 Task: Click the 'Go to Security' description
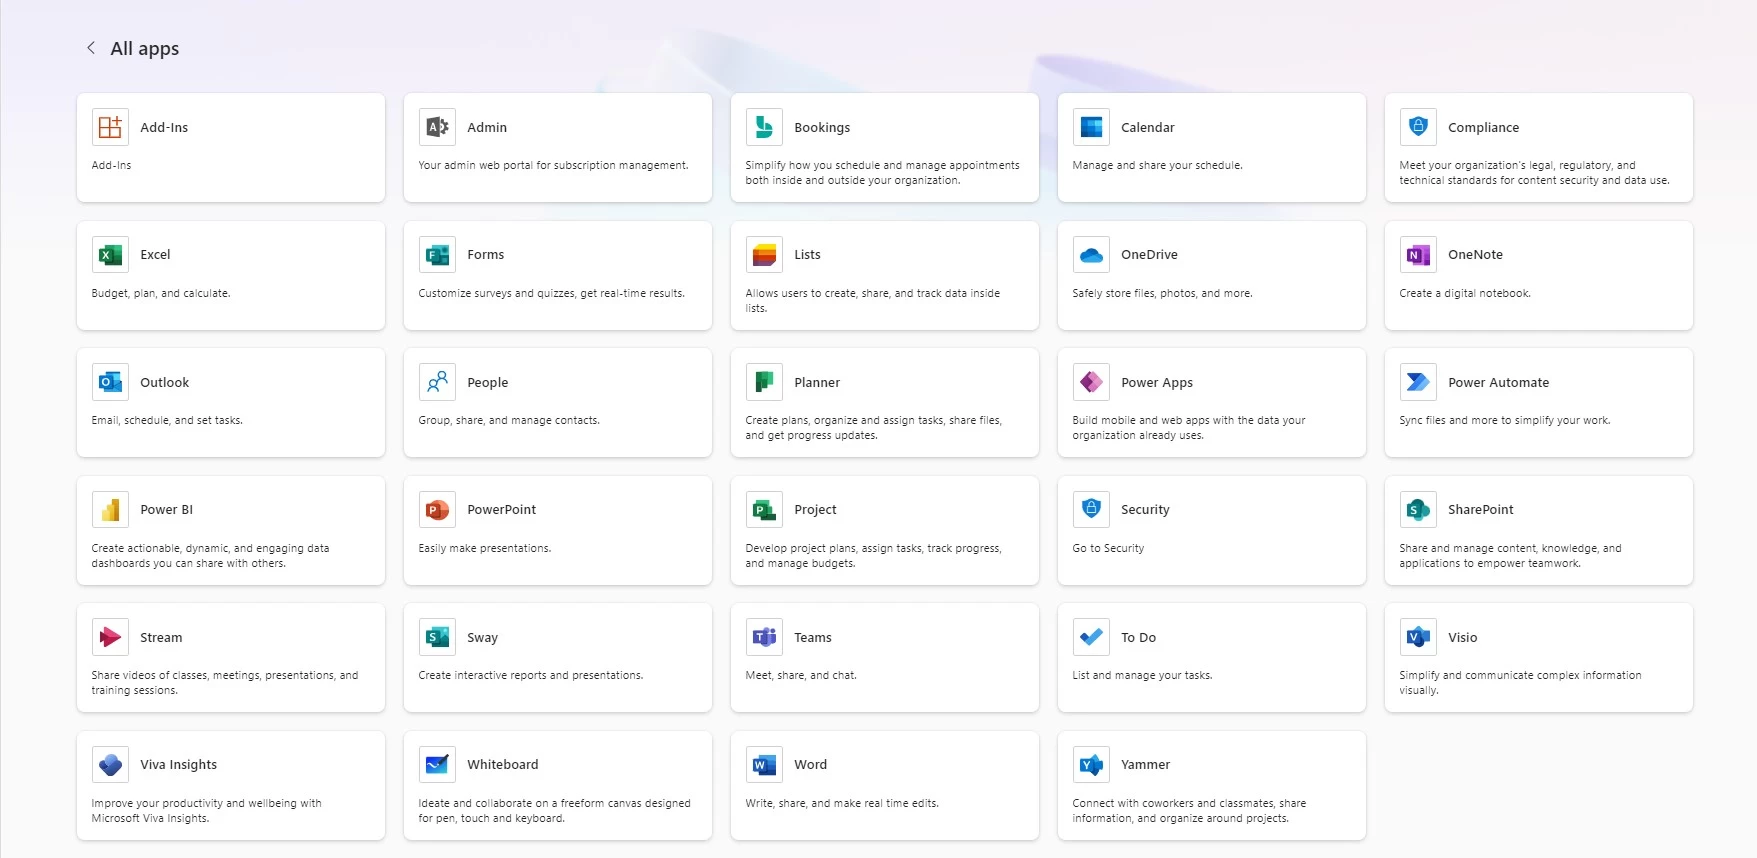coord(1108,548)
